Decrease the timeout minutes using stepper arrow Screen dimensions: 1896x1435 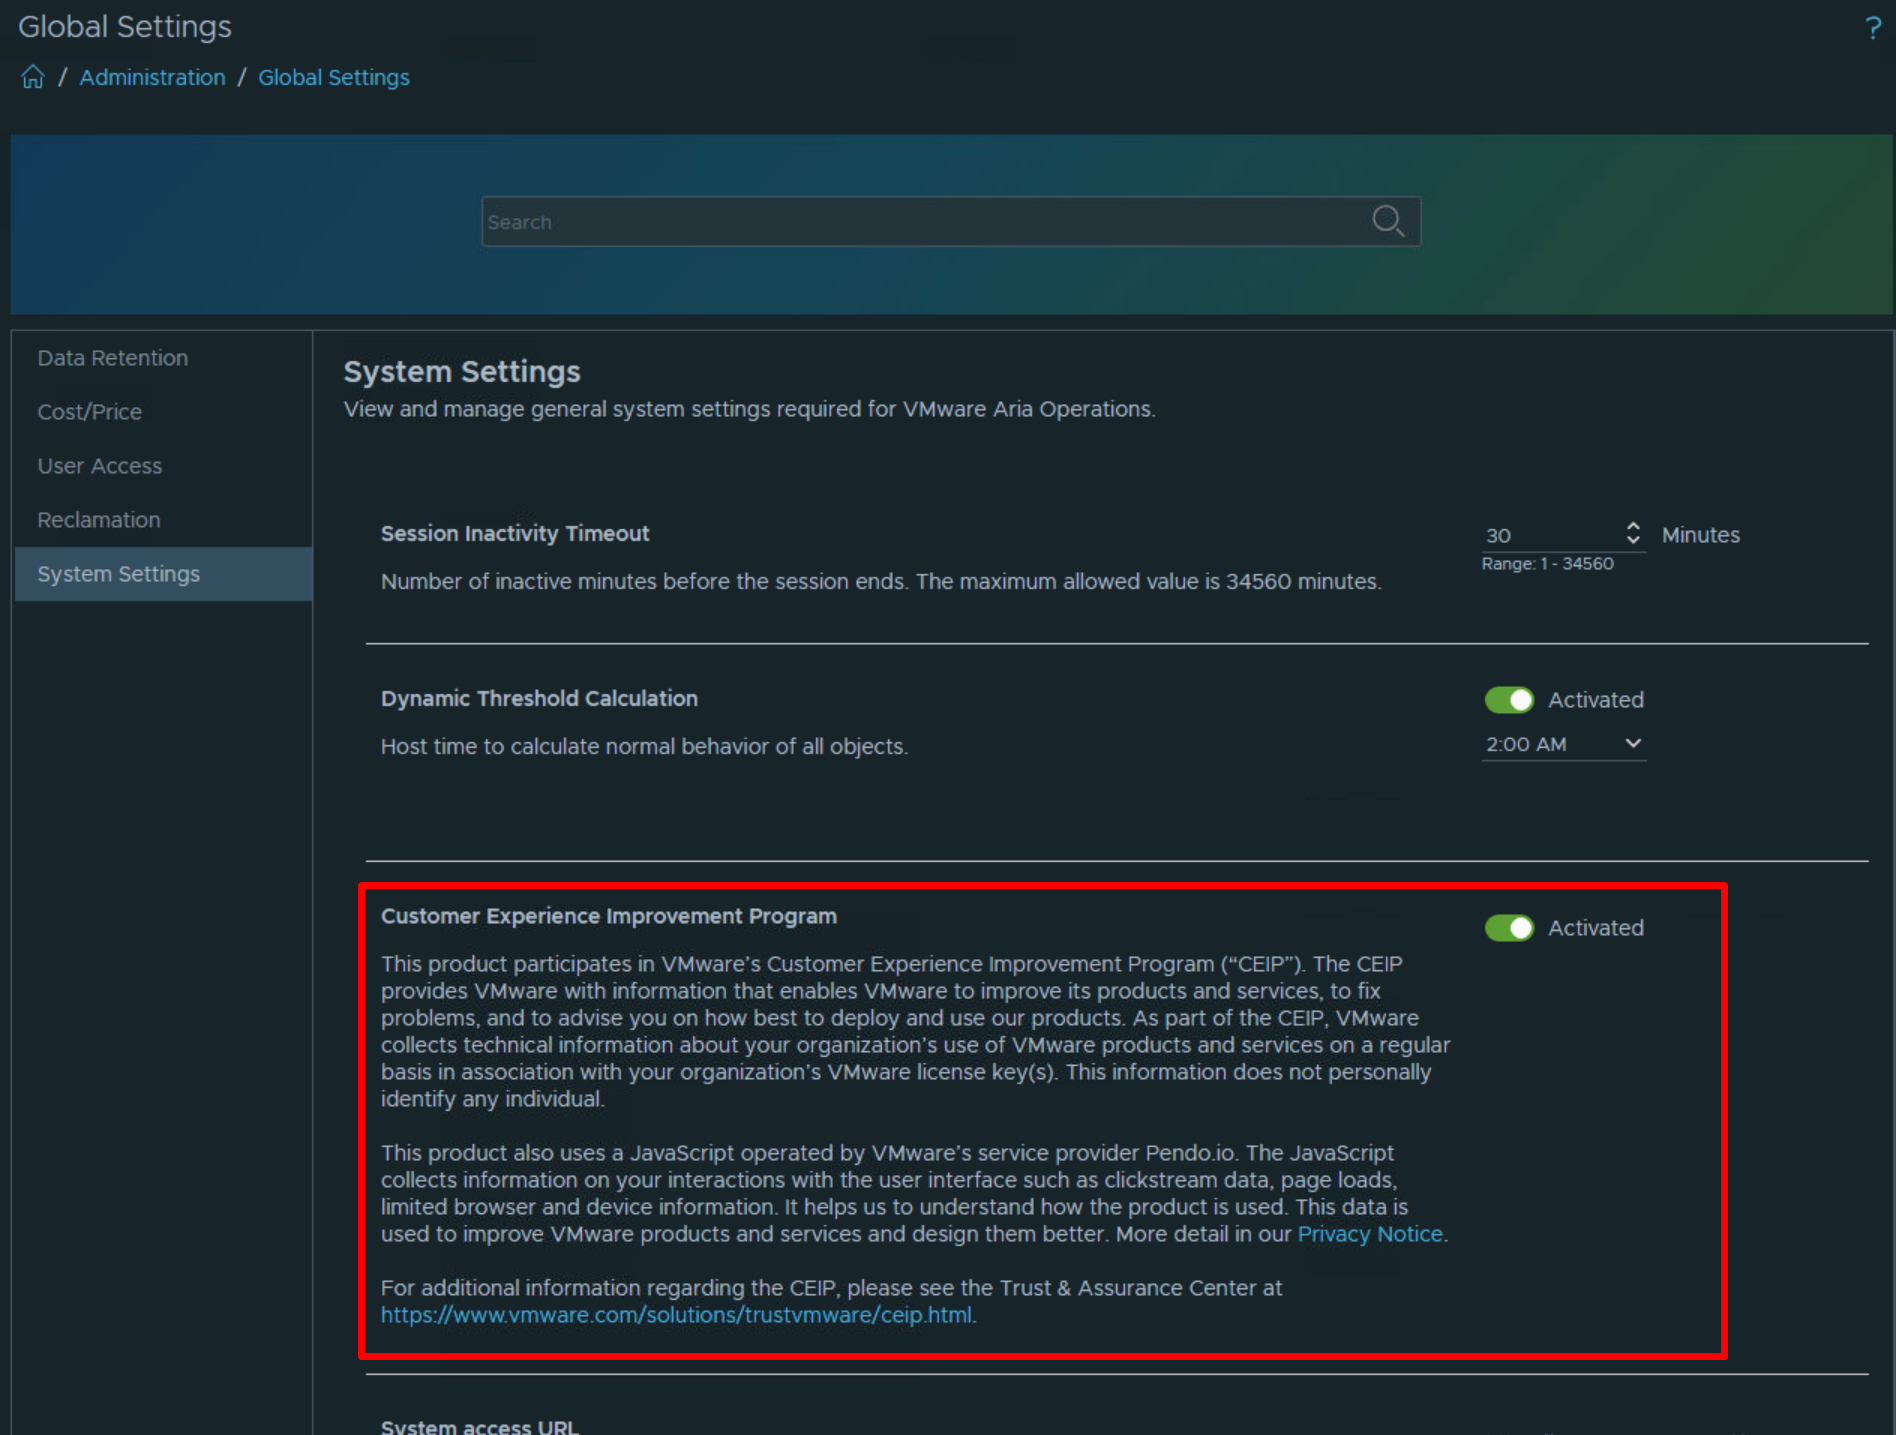click(1634, 541)
